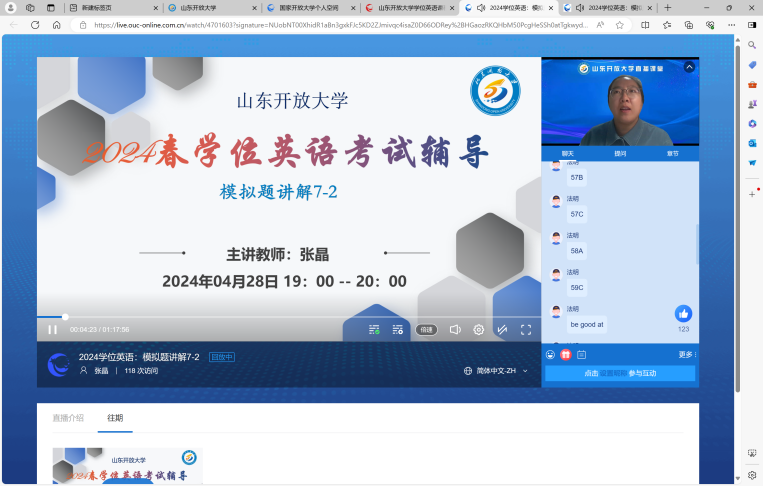Image resolution: width=763 pixels, height=486 pixels.
Task: Pause the lecture video playback
Action: pyautogui.click(x=52, y=329)
